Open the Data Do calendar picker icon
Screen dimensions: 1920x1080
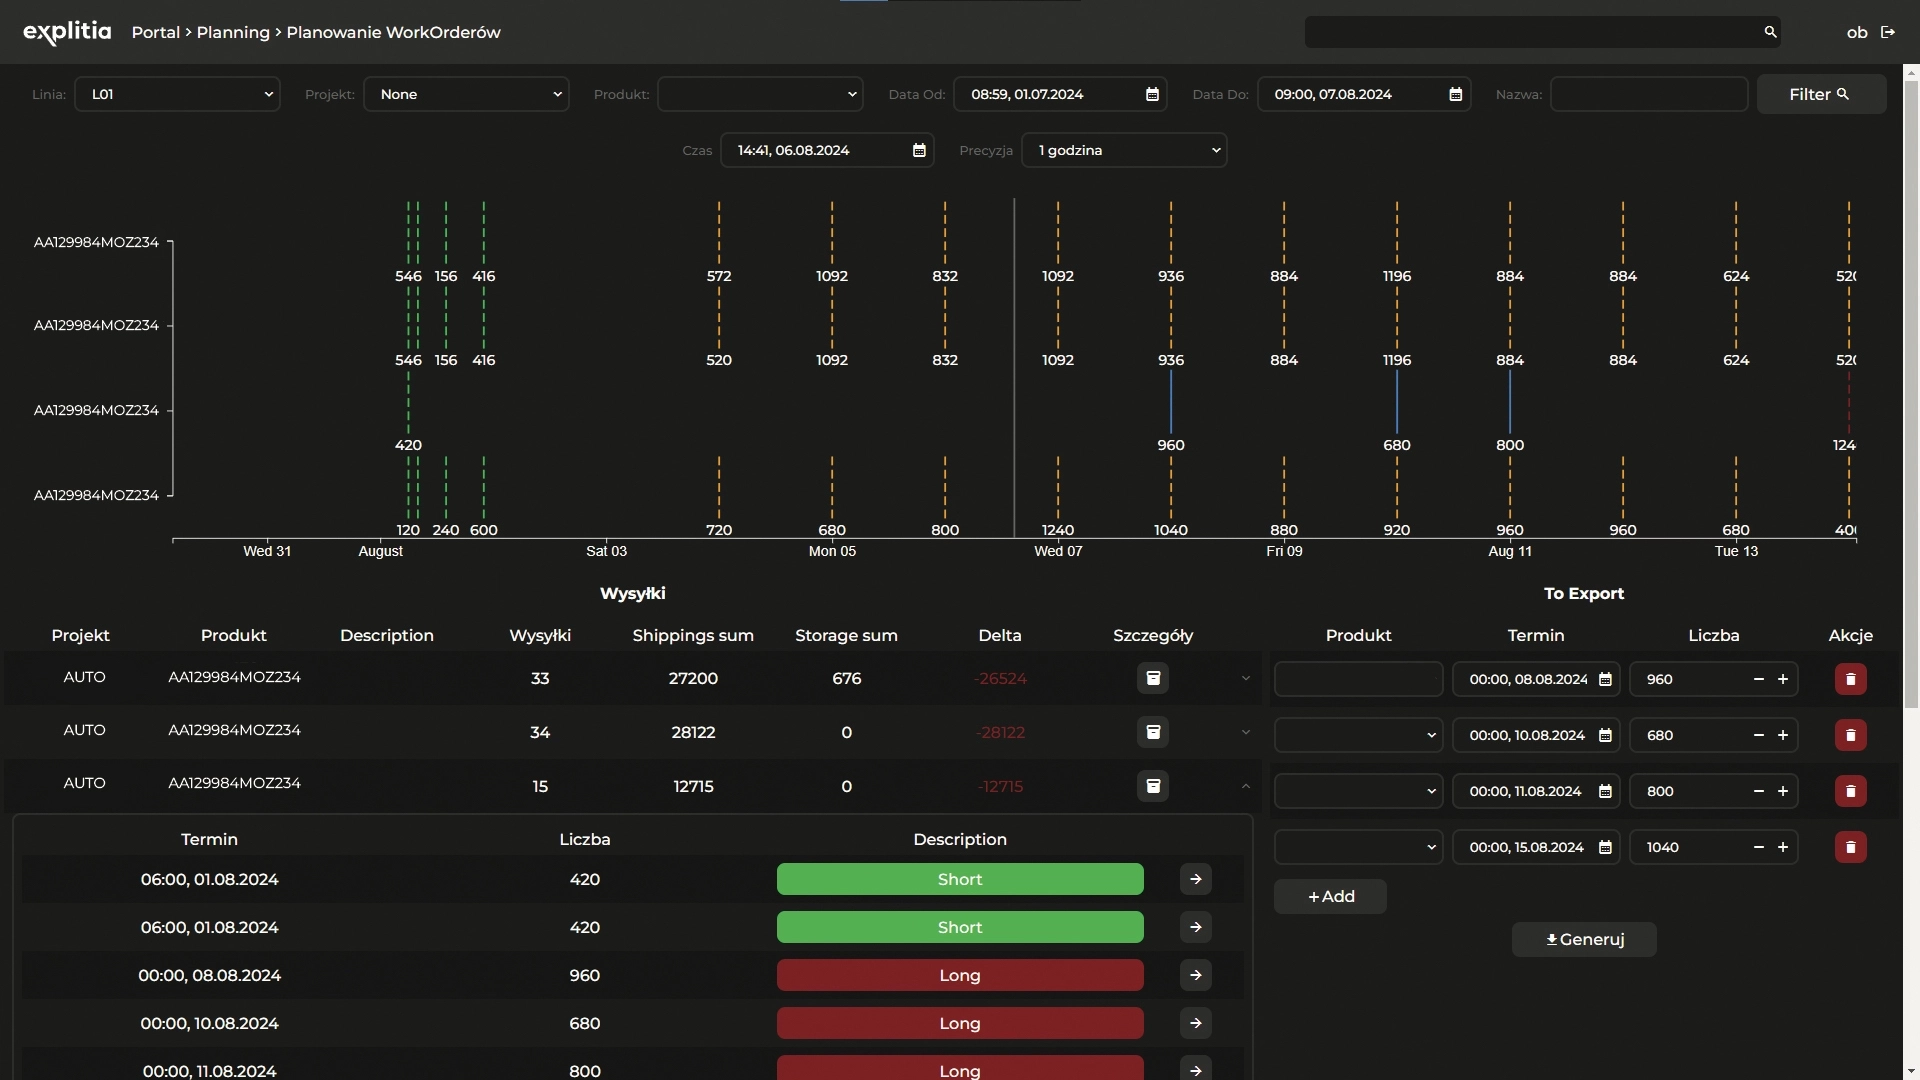tap(1456, 94)
